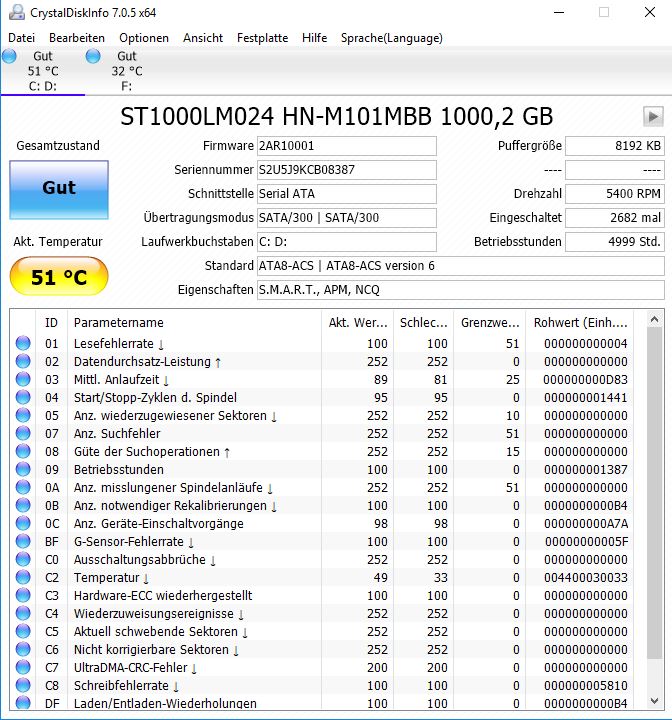Click raw value 004400030033 in Temperatur row
Image resolution: width=672 pixels, height=720 pixels.
pyautogui.click(x=586, y=577)
